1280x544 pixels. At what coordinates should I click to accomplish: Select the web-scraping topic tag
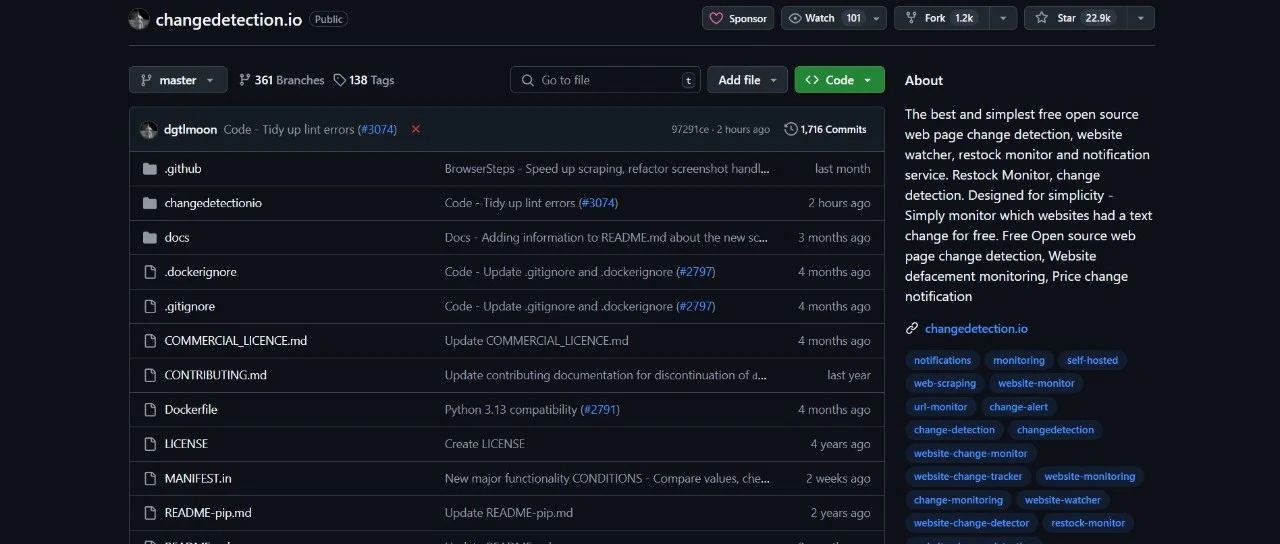pyautogui.click(x=945, y=383)
